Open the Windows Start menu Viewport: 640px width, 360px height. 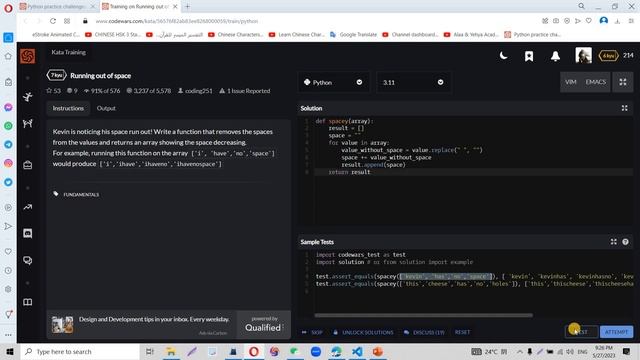10,351
